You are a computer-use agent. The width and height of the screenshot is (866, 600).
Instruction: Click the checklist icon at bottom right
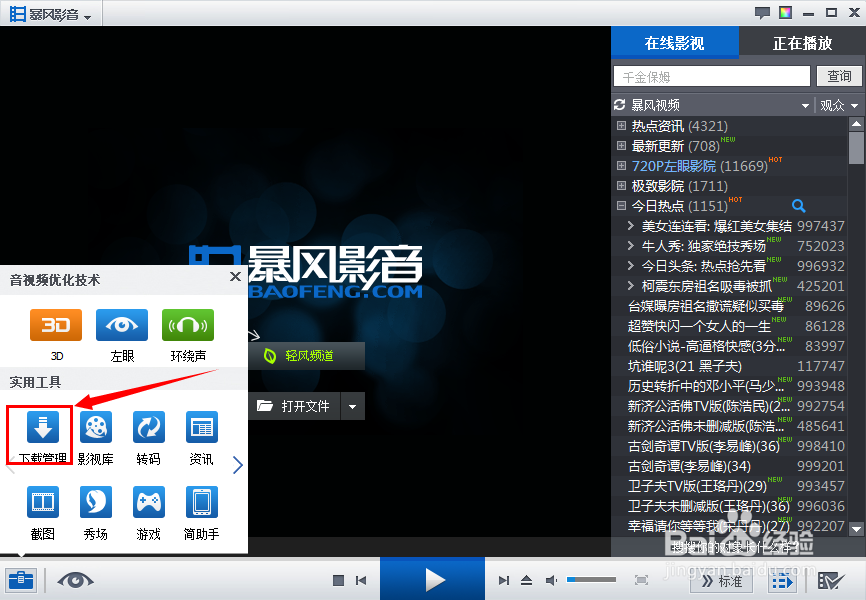point(831,581)
